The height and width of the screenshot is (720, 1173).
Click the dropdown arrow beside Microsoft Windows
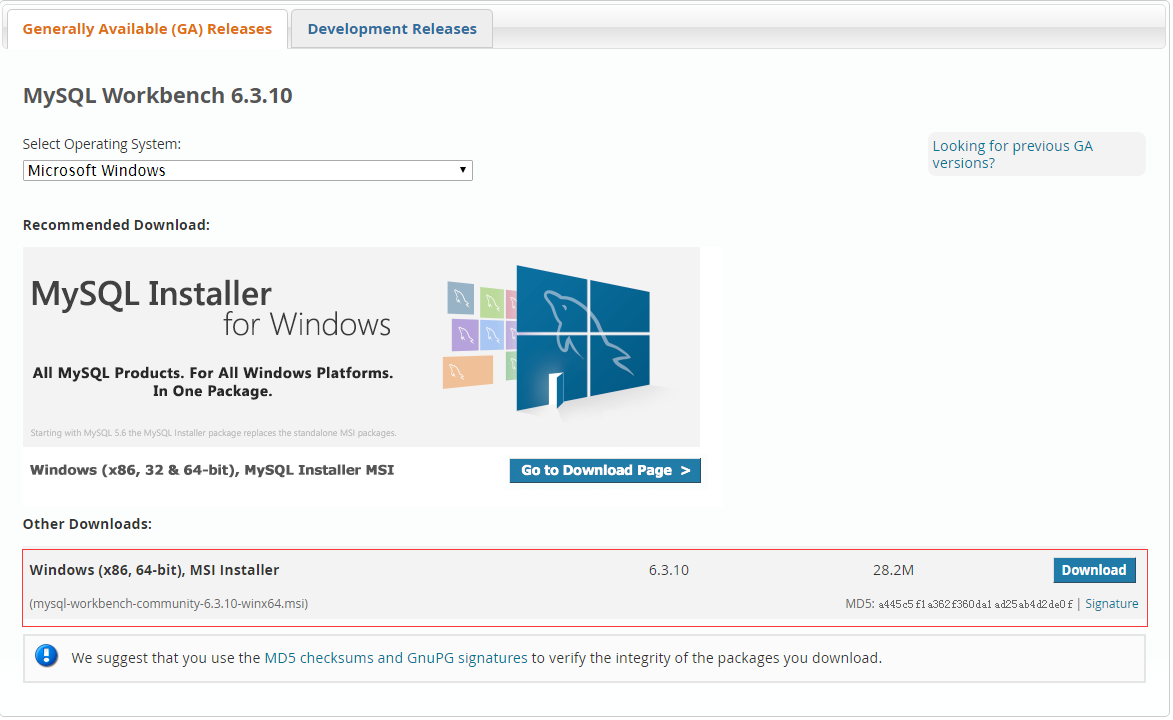tap(463, 170)
